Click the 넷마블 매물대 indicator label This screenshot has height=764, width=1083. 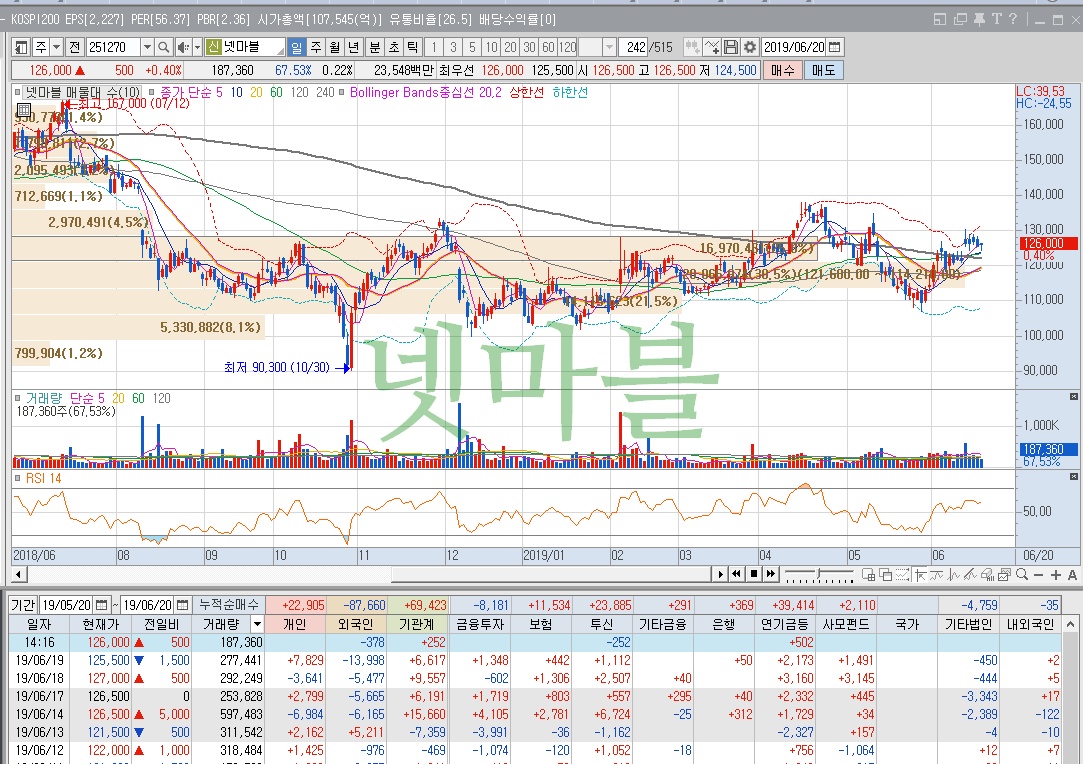pos(82,92)
